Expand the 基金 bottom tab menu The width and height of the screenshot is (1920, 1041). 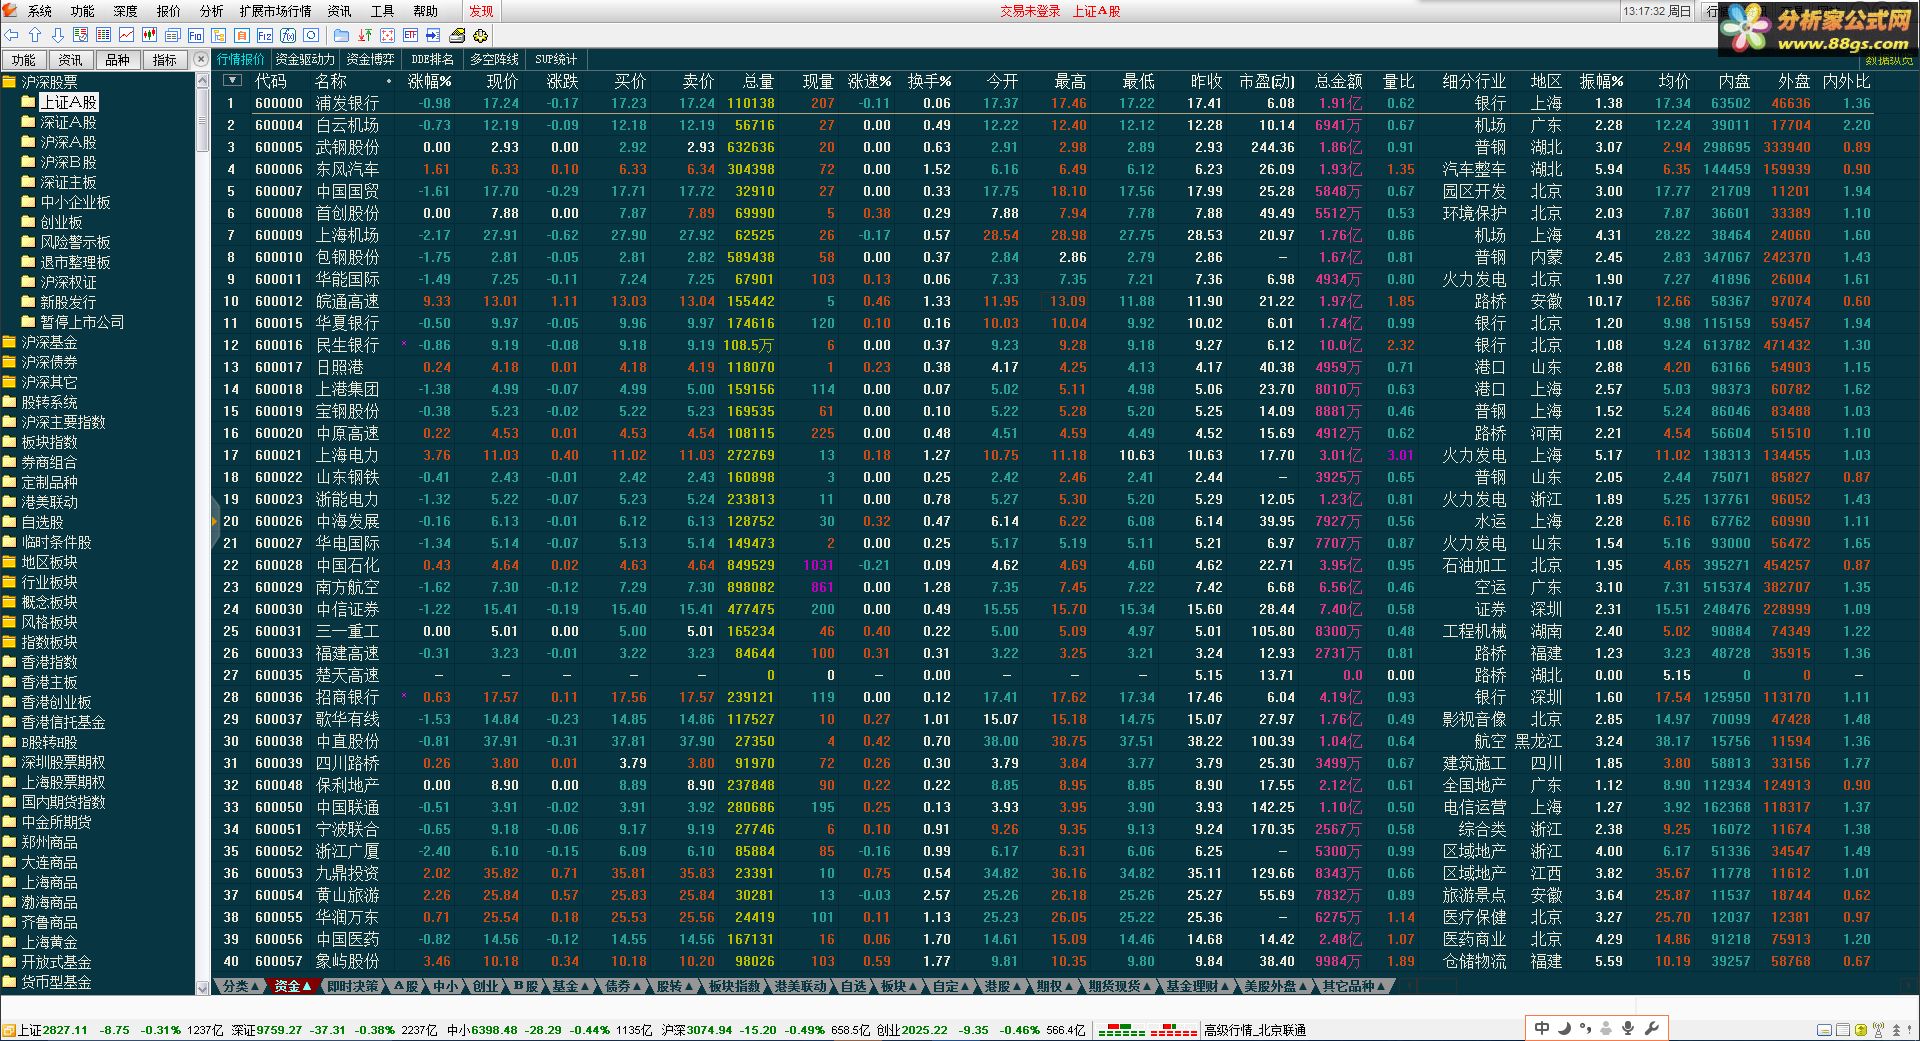pos(571,986)
